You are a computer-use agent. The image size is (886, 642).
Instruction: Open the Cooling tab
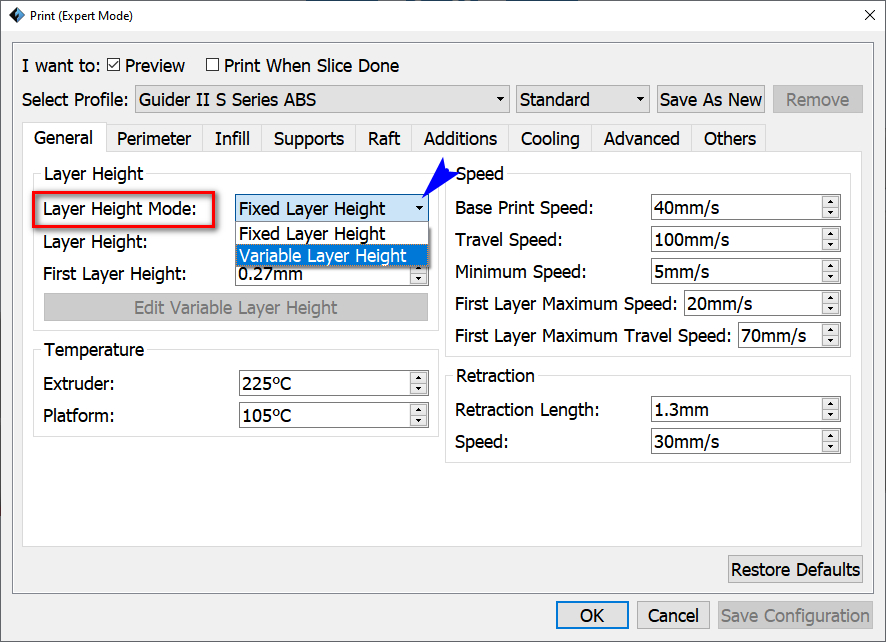coord(550,138)
